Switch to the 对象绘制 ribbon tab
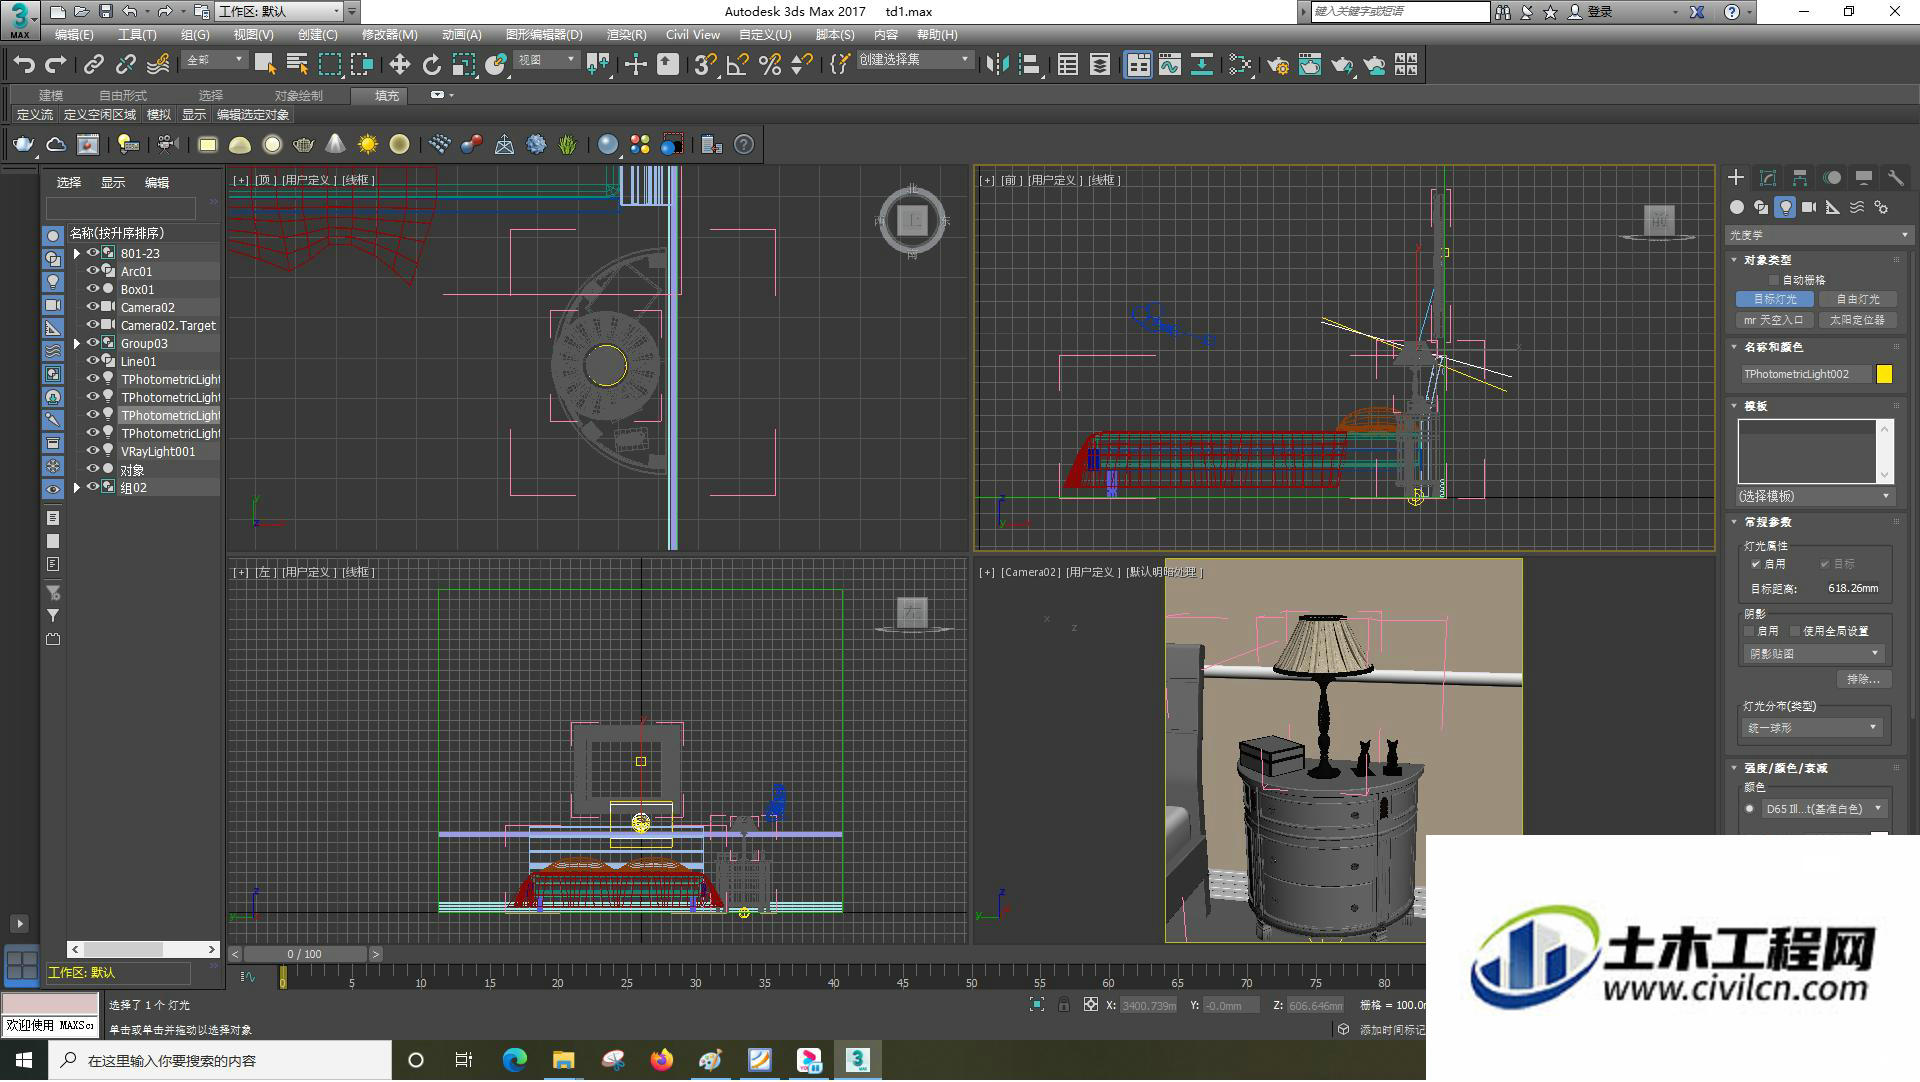1920x1082 pixels. pos(298,95)
